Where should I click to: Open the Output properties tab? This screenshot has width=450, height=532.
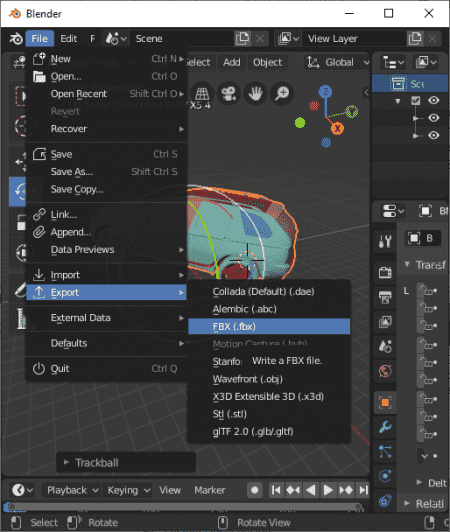coord(385,298)
